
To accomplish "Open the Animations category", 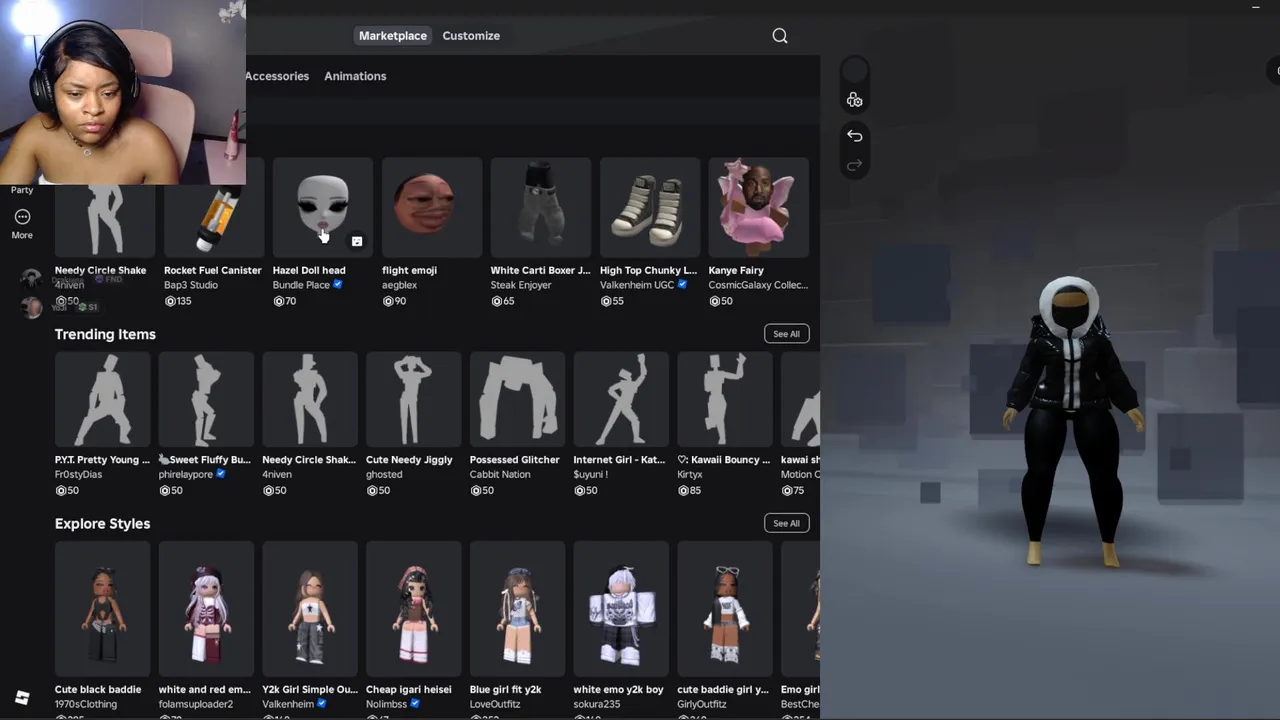I will pos(355,76).
